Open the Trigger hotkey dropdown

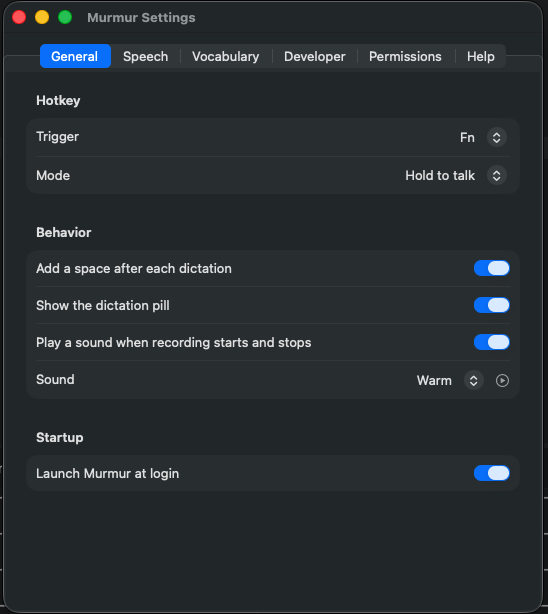pos(496,137)
